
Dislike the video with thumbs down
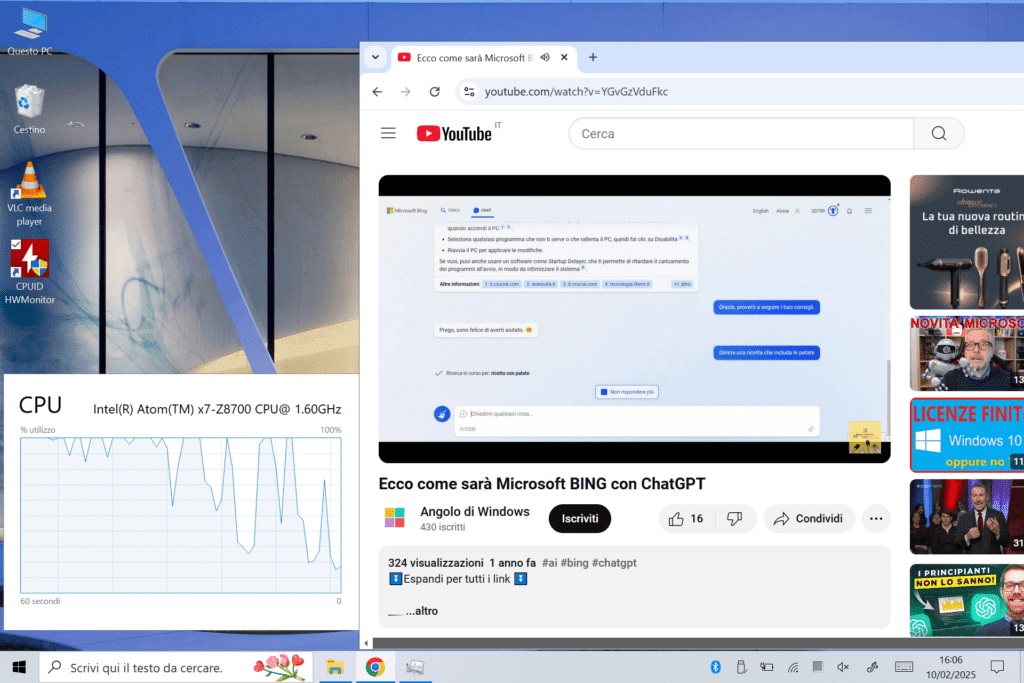[x=734, y=518]
